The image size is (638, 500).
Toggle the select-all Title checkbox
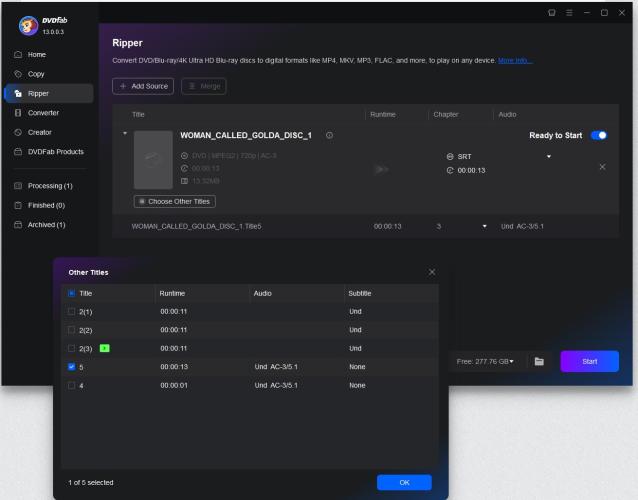(x=72, y=293)
